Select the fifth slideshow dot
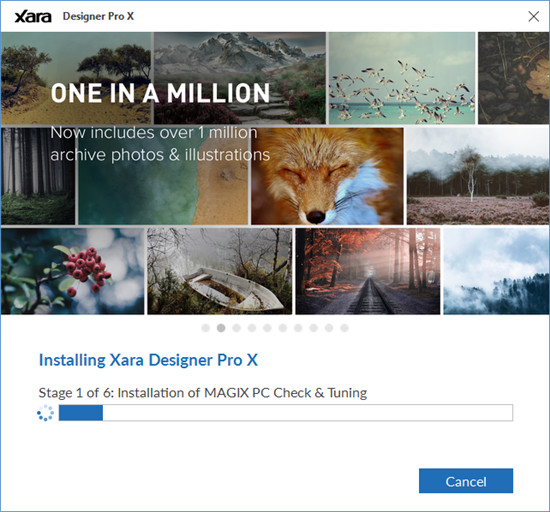The height and width of the screenshot is (512, 550). point(267,328)
